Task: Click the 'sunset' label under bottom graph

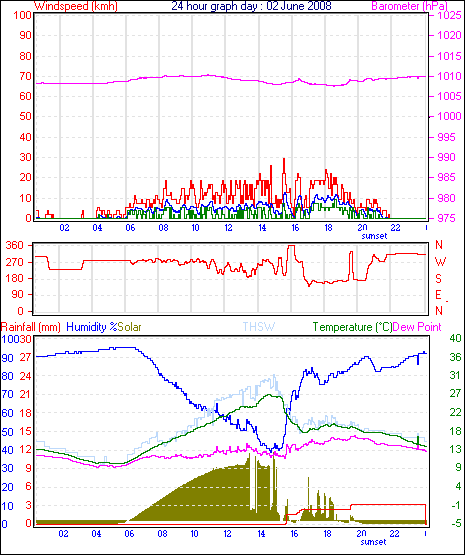Action: [x=373, y=542]
